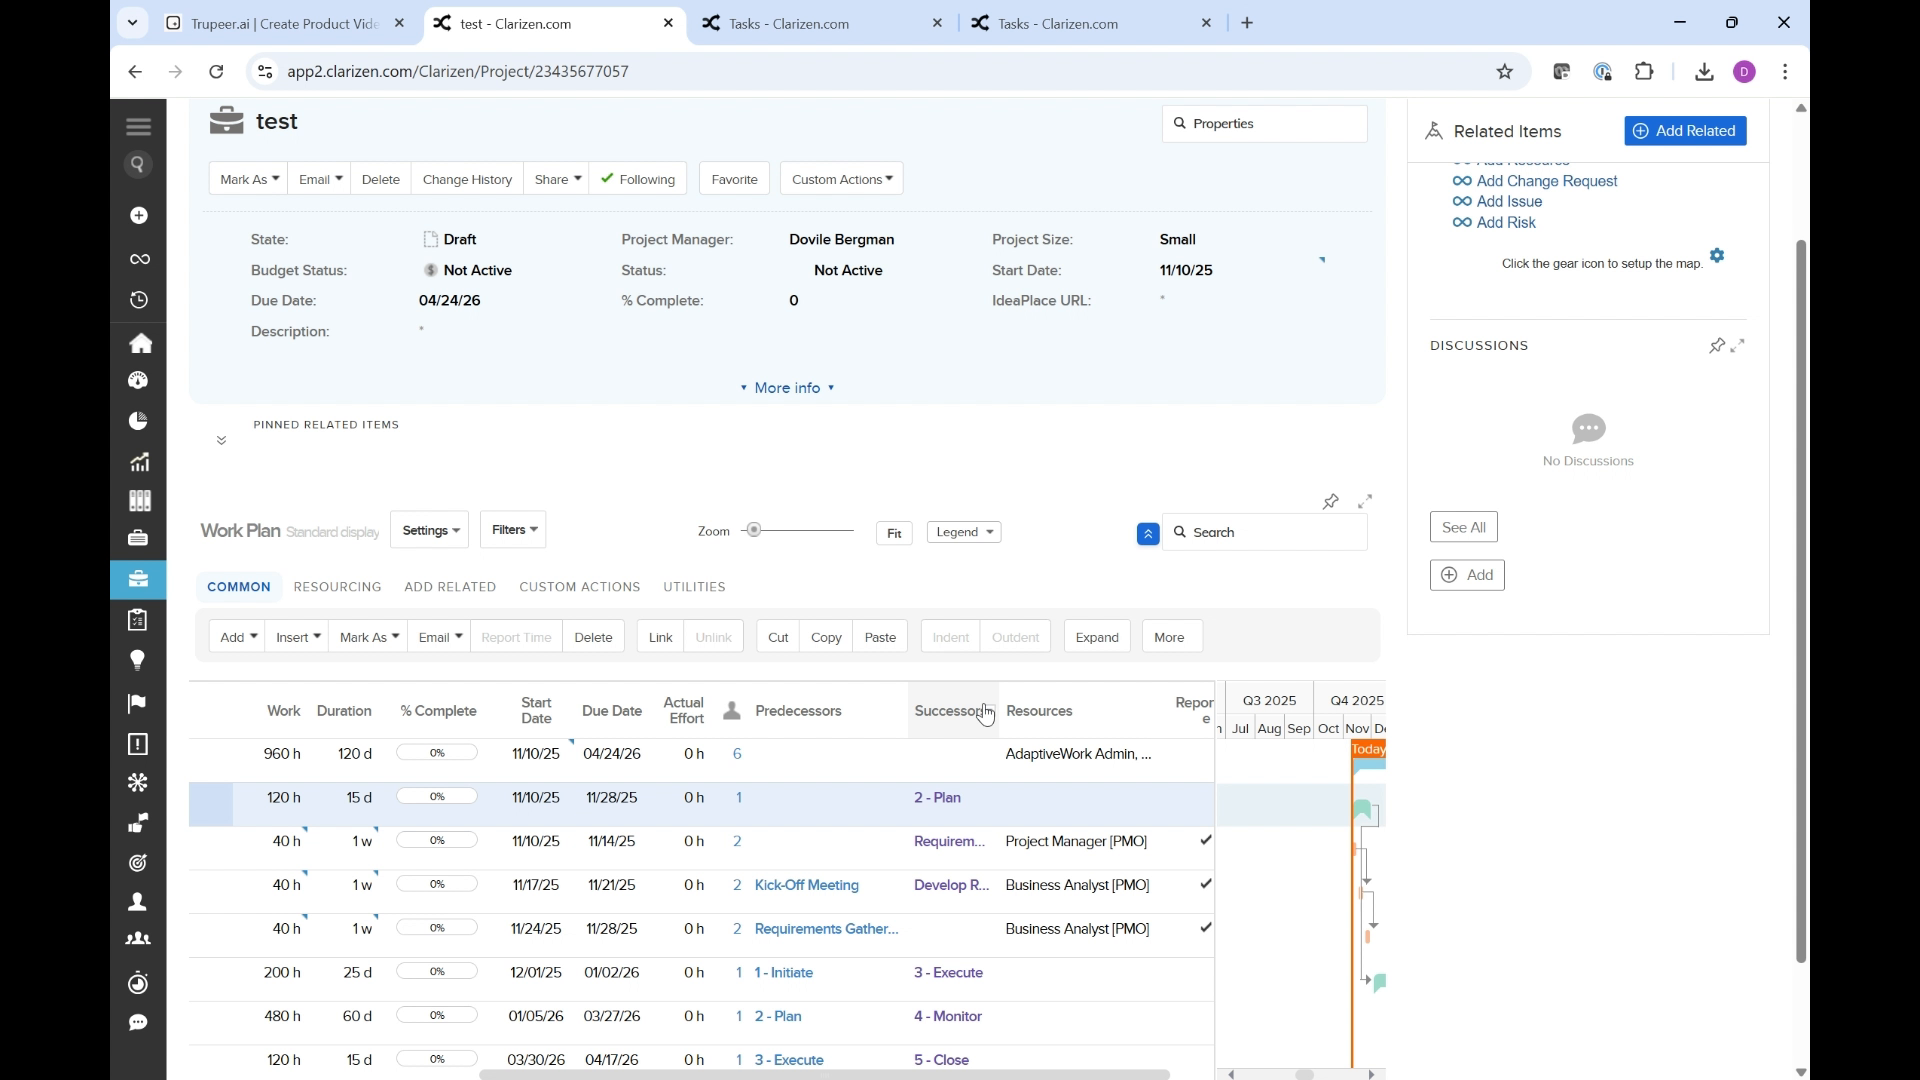Check the completion checkmark on Kick-Off Meeting row
The height and width of the screenshot is (1080, 1920).
pyautogui.click(x=1205, y=884)
